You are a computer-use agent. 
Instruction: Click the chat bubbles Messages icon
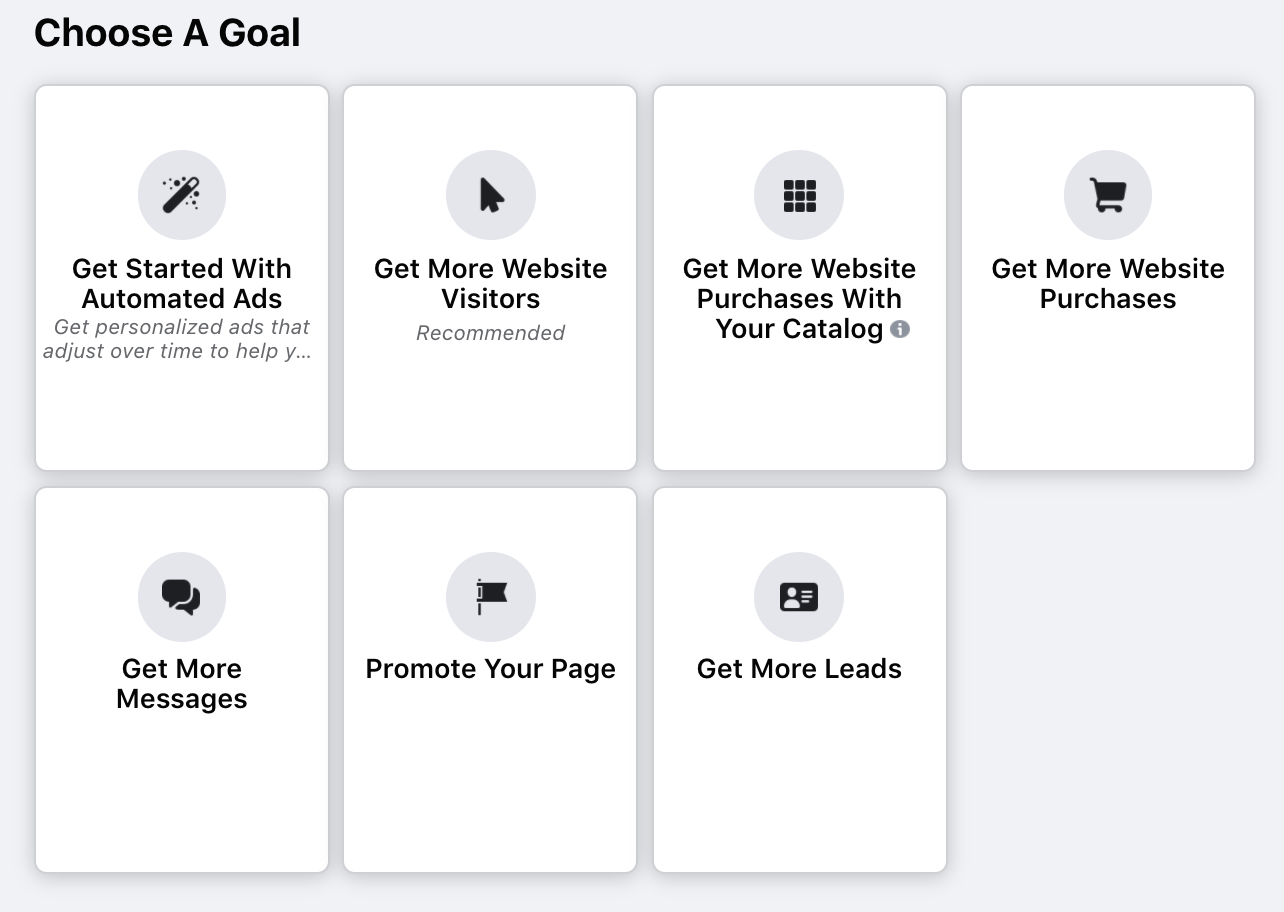coord(182,597)
